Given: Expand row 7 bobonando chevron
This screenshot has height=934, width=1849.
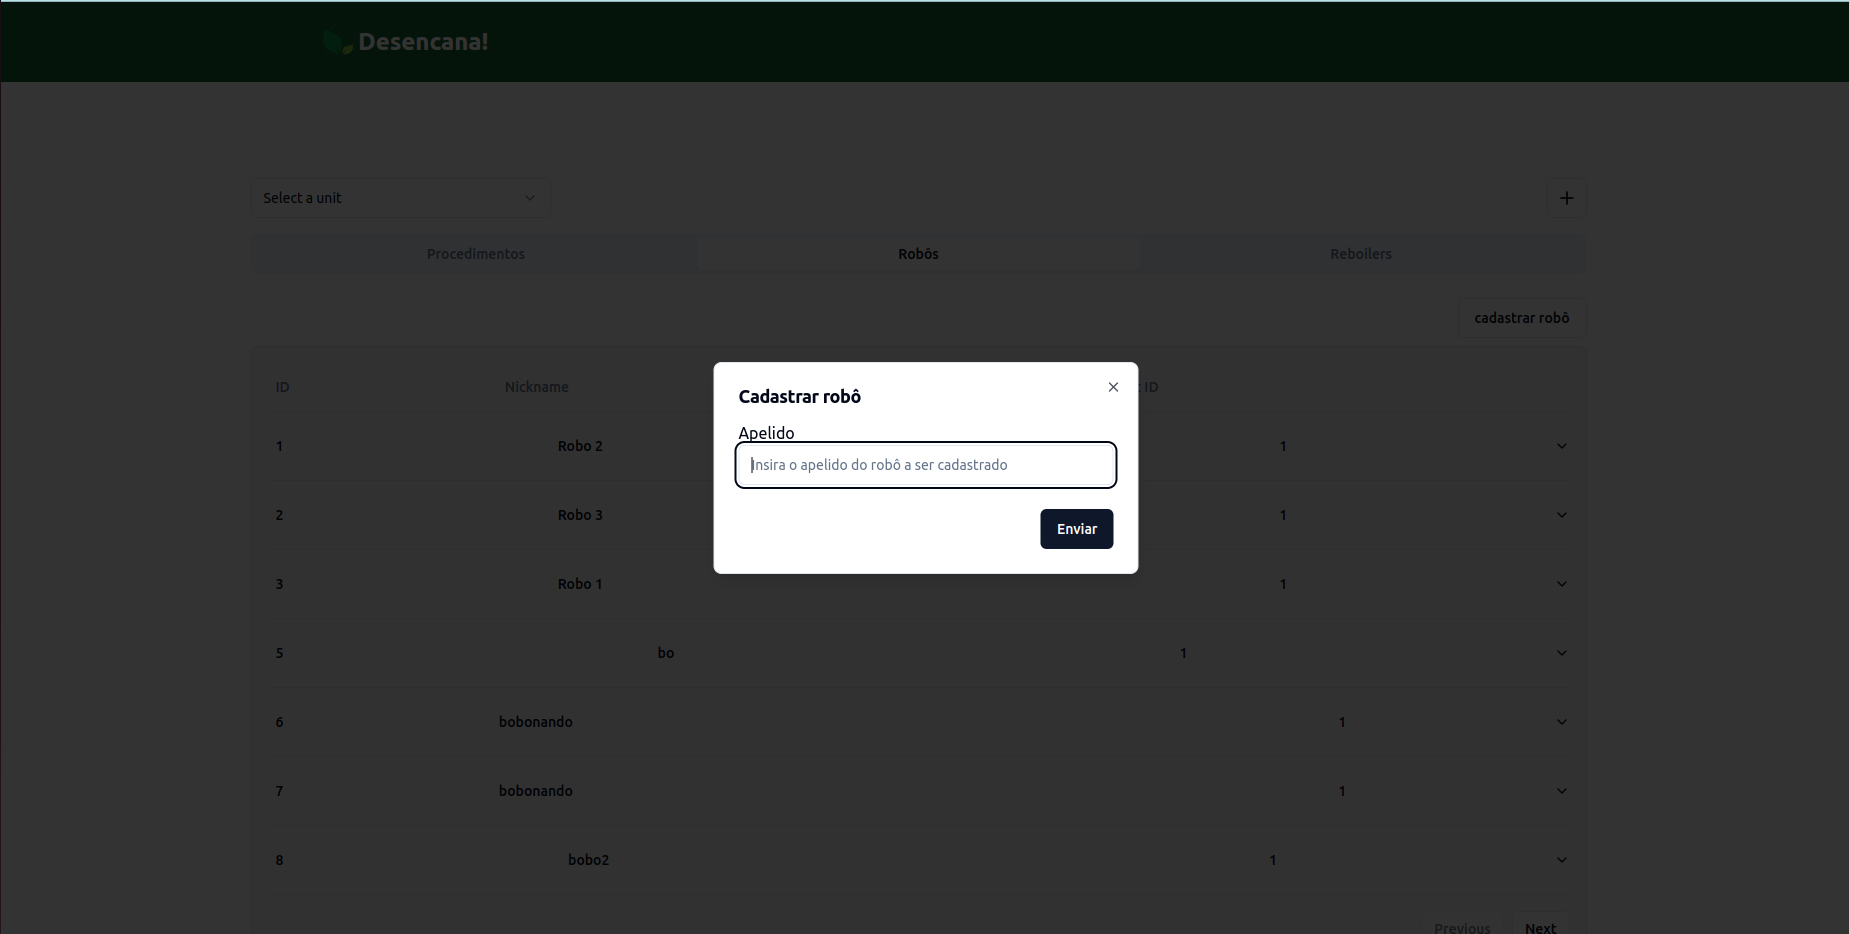Looking at the screenshot, I should pos(1562,791).
